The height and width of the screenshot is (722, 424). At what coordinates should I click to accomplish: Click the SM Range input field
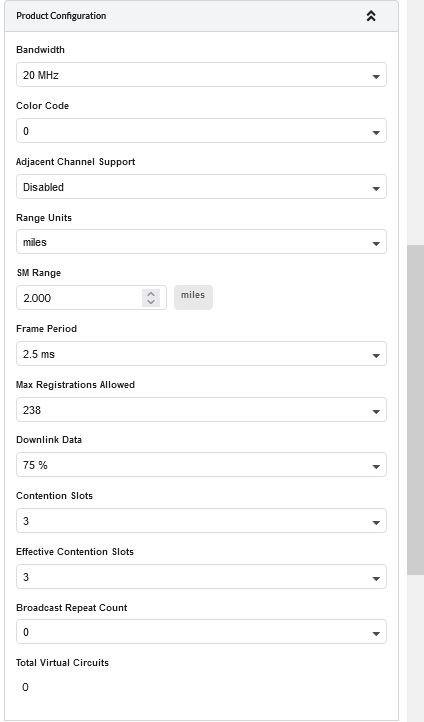pyautogui.click(x=91, y=298)
